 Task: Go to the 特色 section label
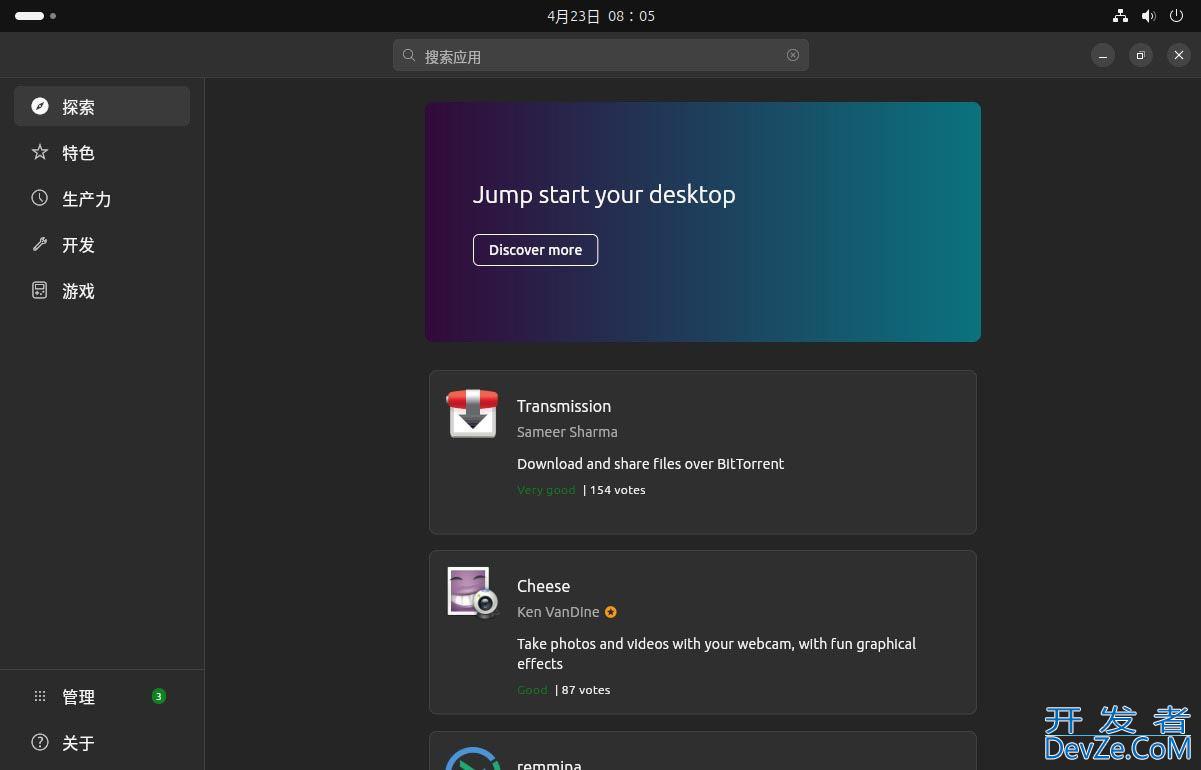(x=78, y=153)
